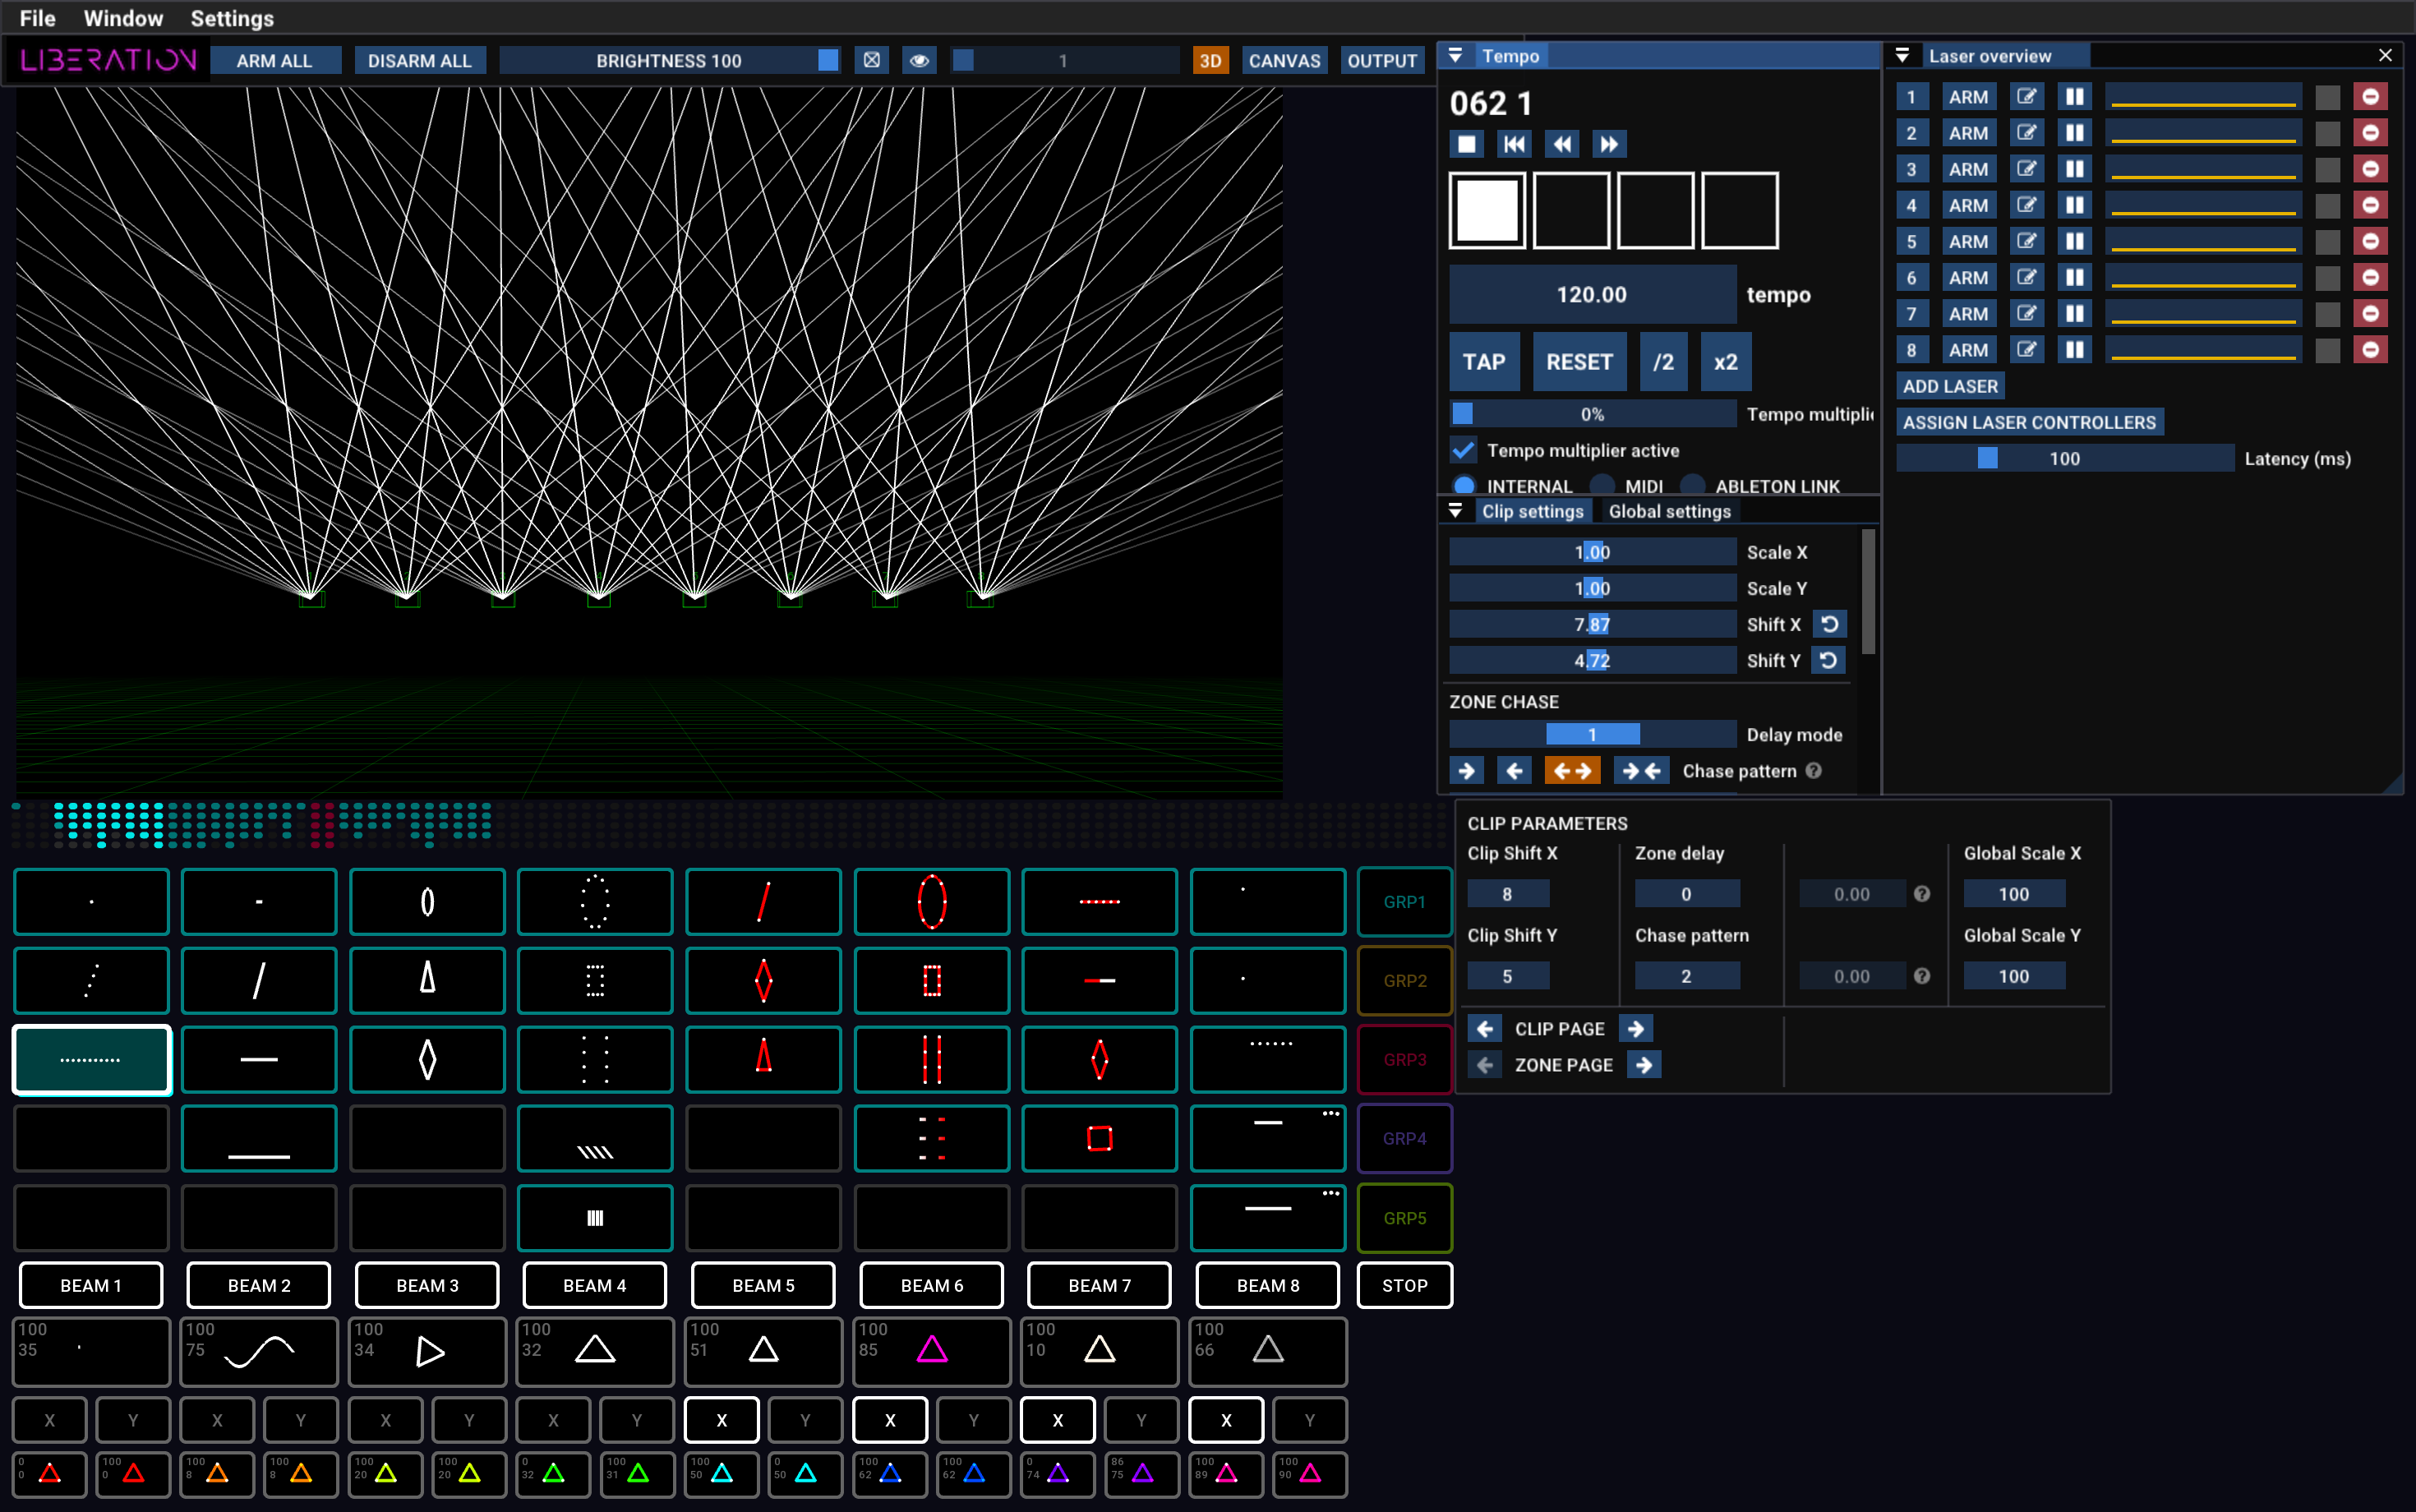Collapse the Tempo panel triangle

click(x=1456, y=56)
